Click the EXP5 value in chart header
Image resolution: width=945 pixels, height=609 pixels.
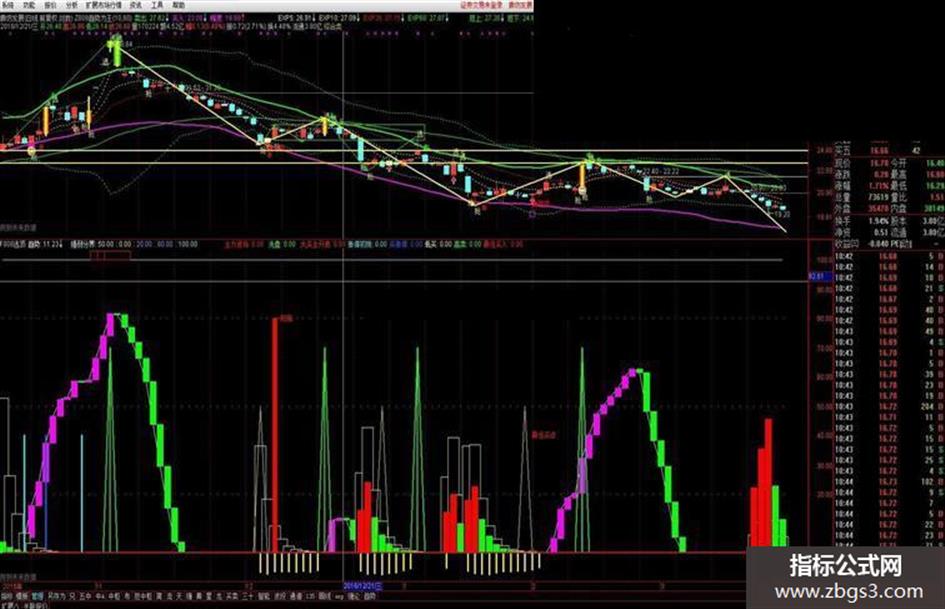point(295,19)
